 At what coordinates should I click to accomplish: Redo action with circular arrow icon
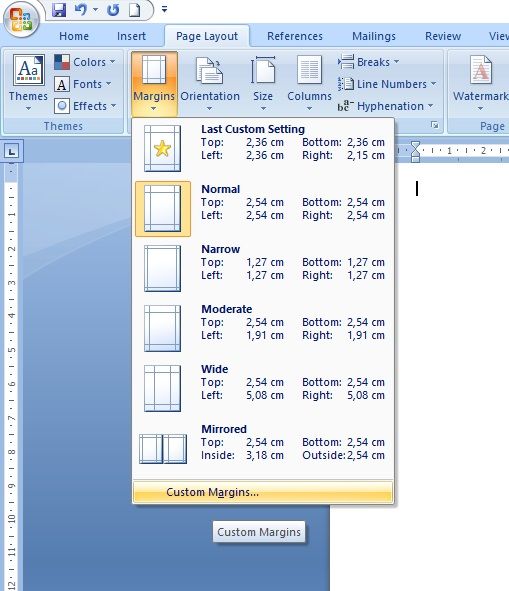click(113, 9)
